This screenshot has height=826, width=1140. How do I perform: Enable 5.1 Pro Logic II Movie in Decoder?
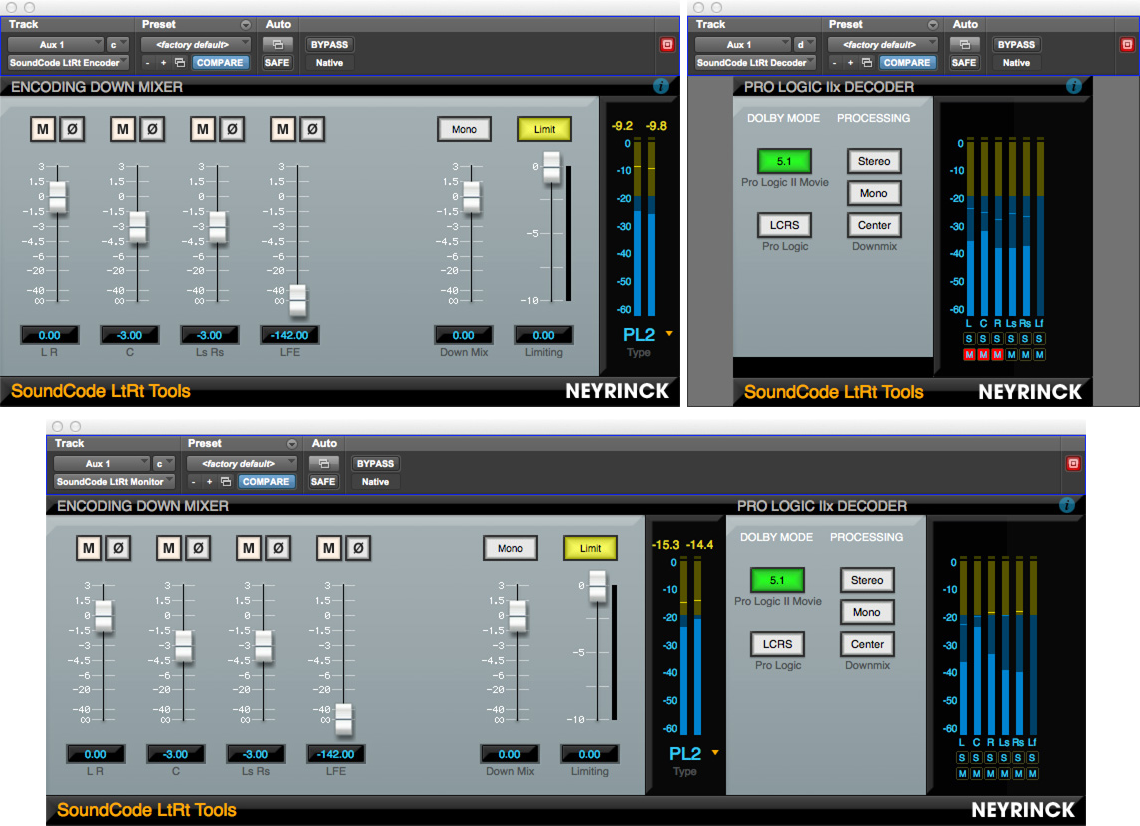(x=784, y=161)
